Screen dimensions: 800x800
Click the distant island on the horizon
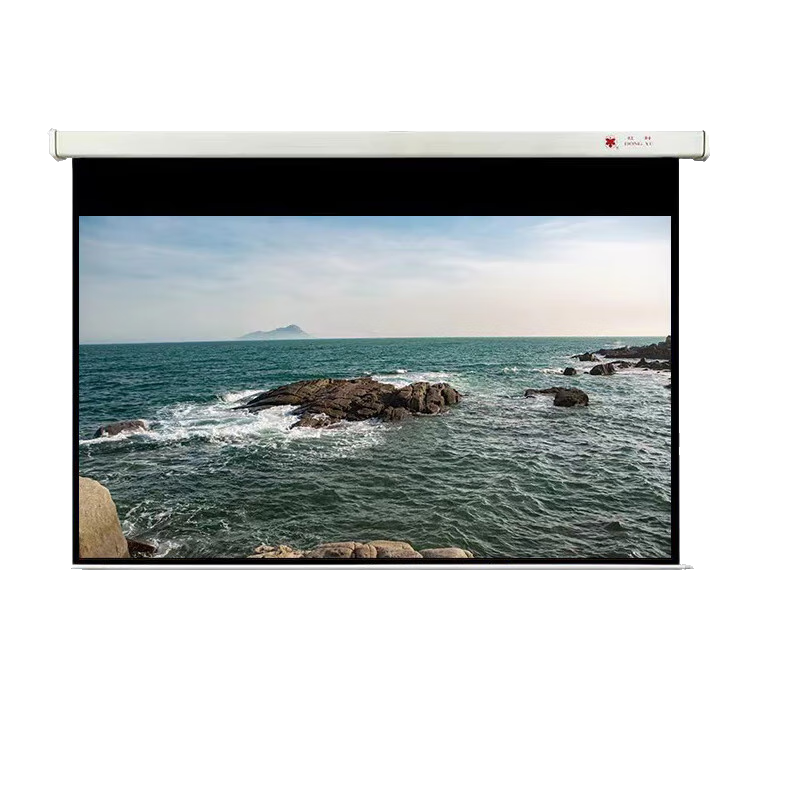276,331
